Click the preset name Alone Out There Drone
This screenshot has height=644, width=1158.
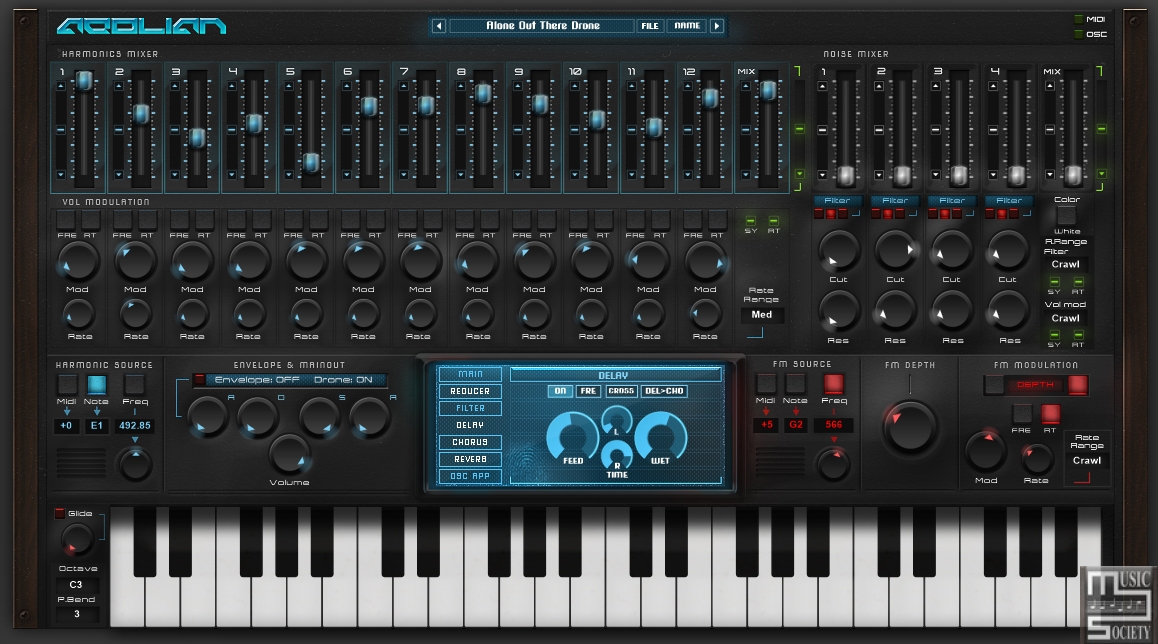pyautogui.click(x=543, y=26)
